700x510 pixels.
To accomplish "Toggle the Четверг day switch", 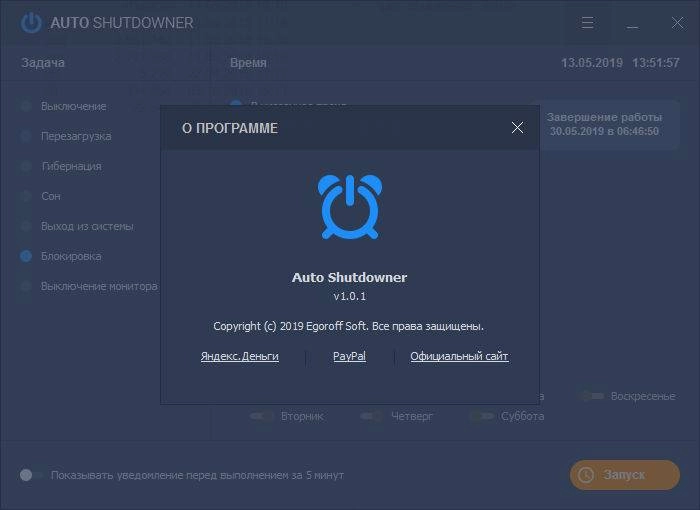I will tap(372, 416).
